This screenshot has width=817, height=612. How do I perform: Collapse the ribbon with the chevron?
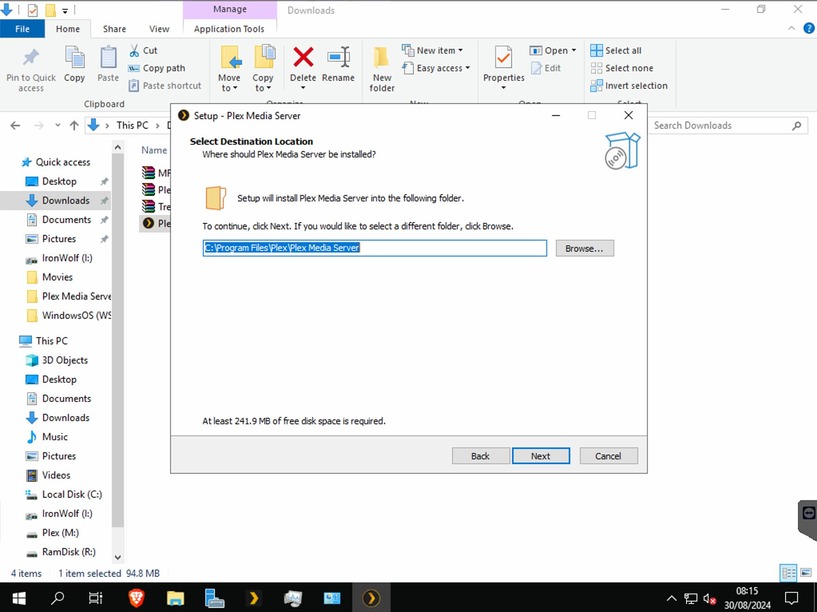point(791,29)
